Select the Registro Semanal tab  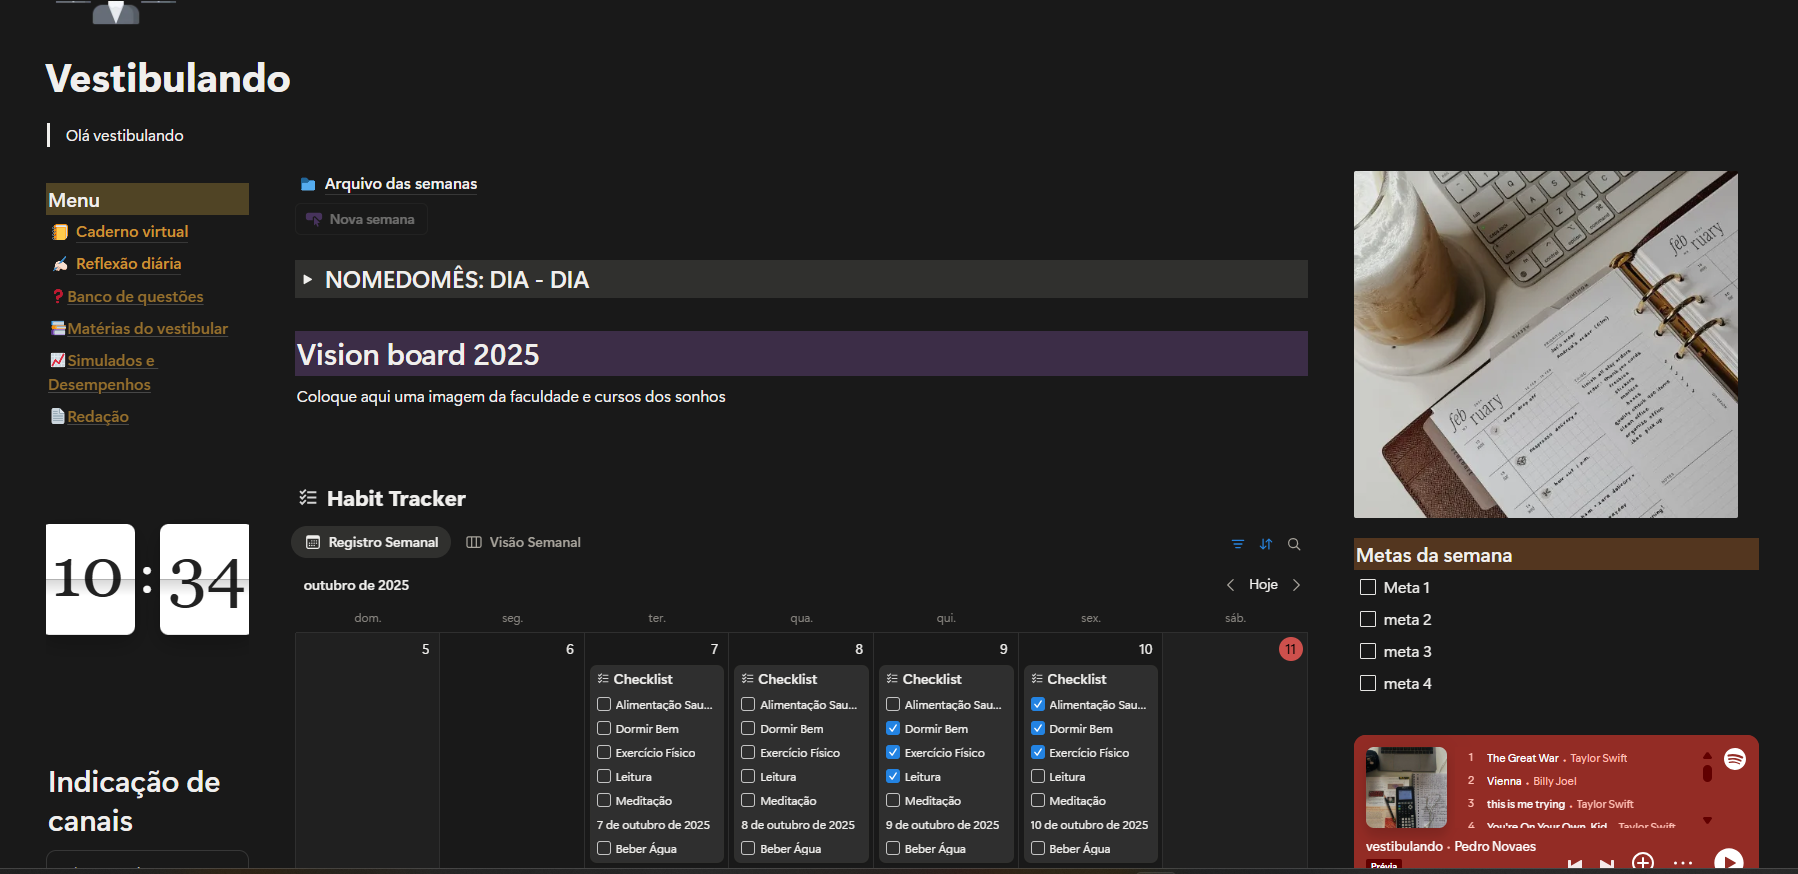371,542
